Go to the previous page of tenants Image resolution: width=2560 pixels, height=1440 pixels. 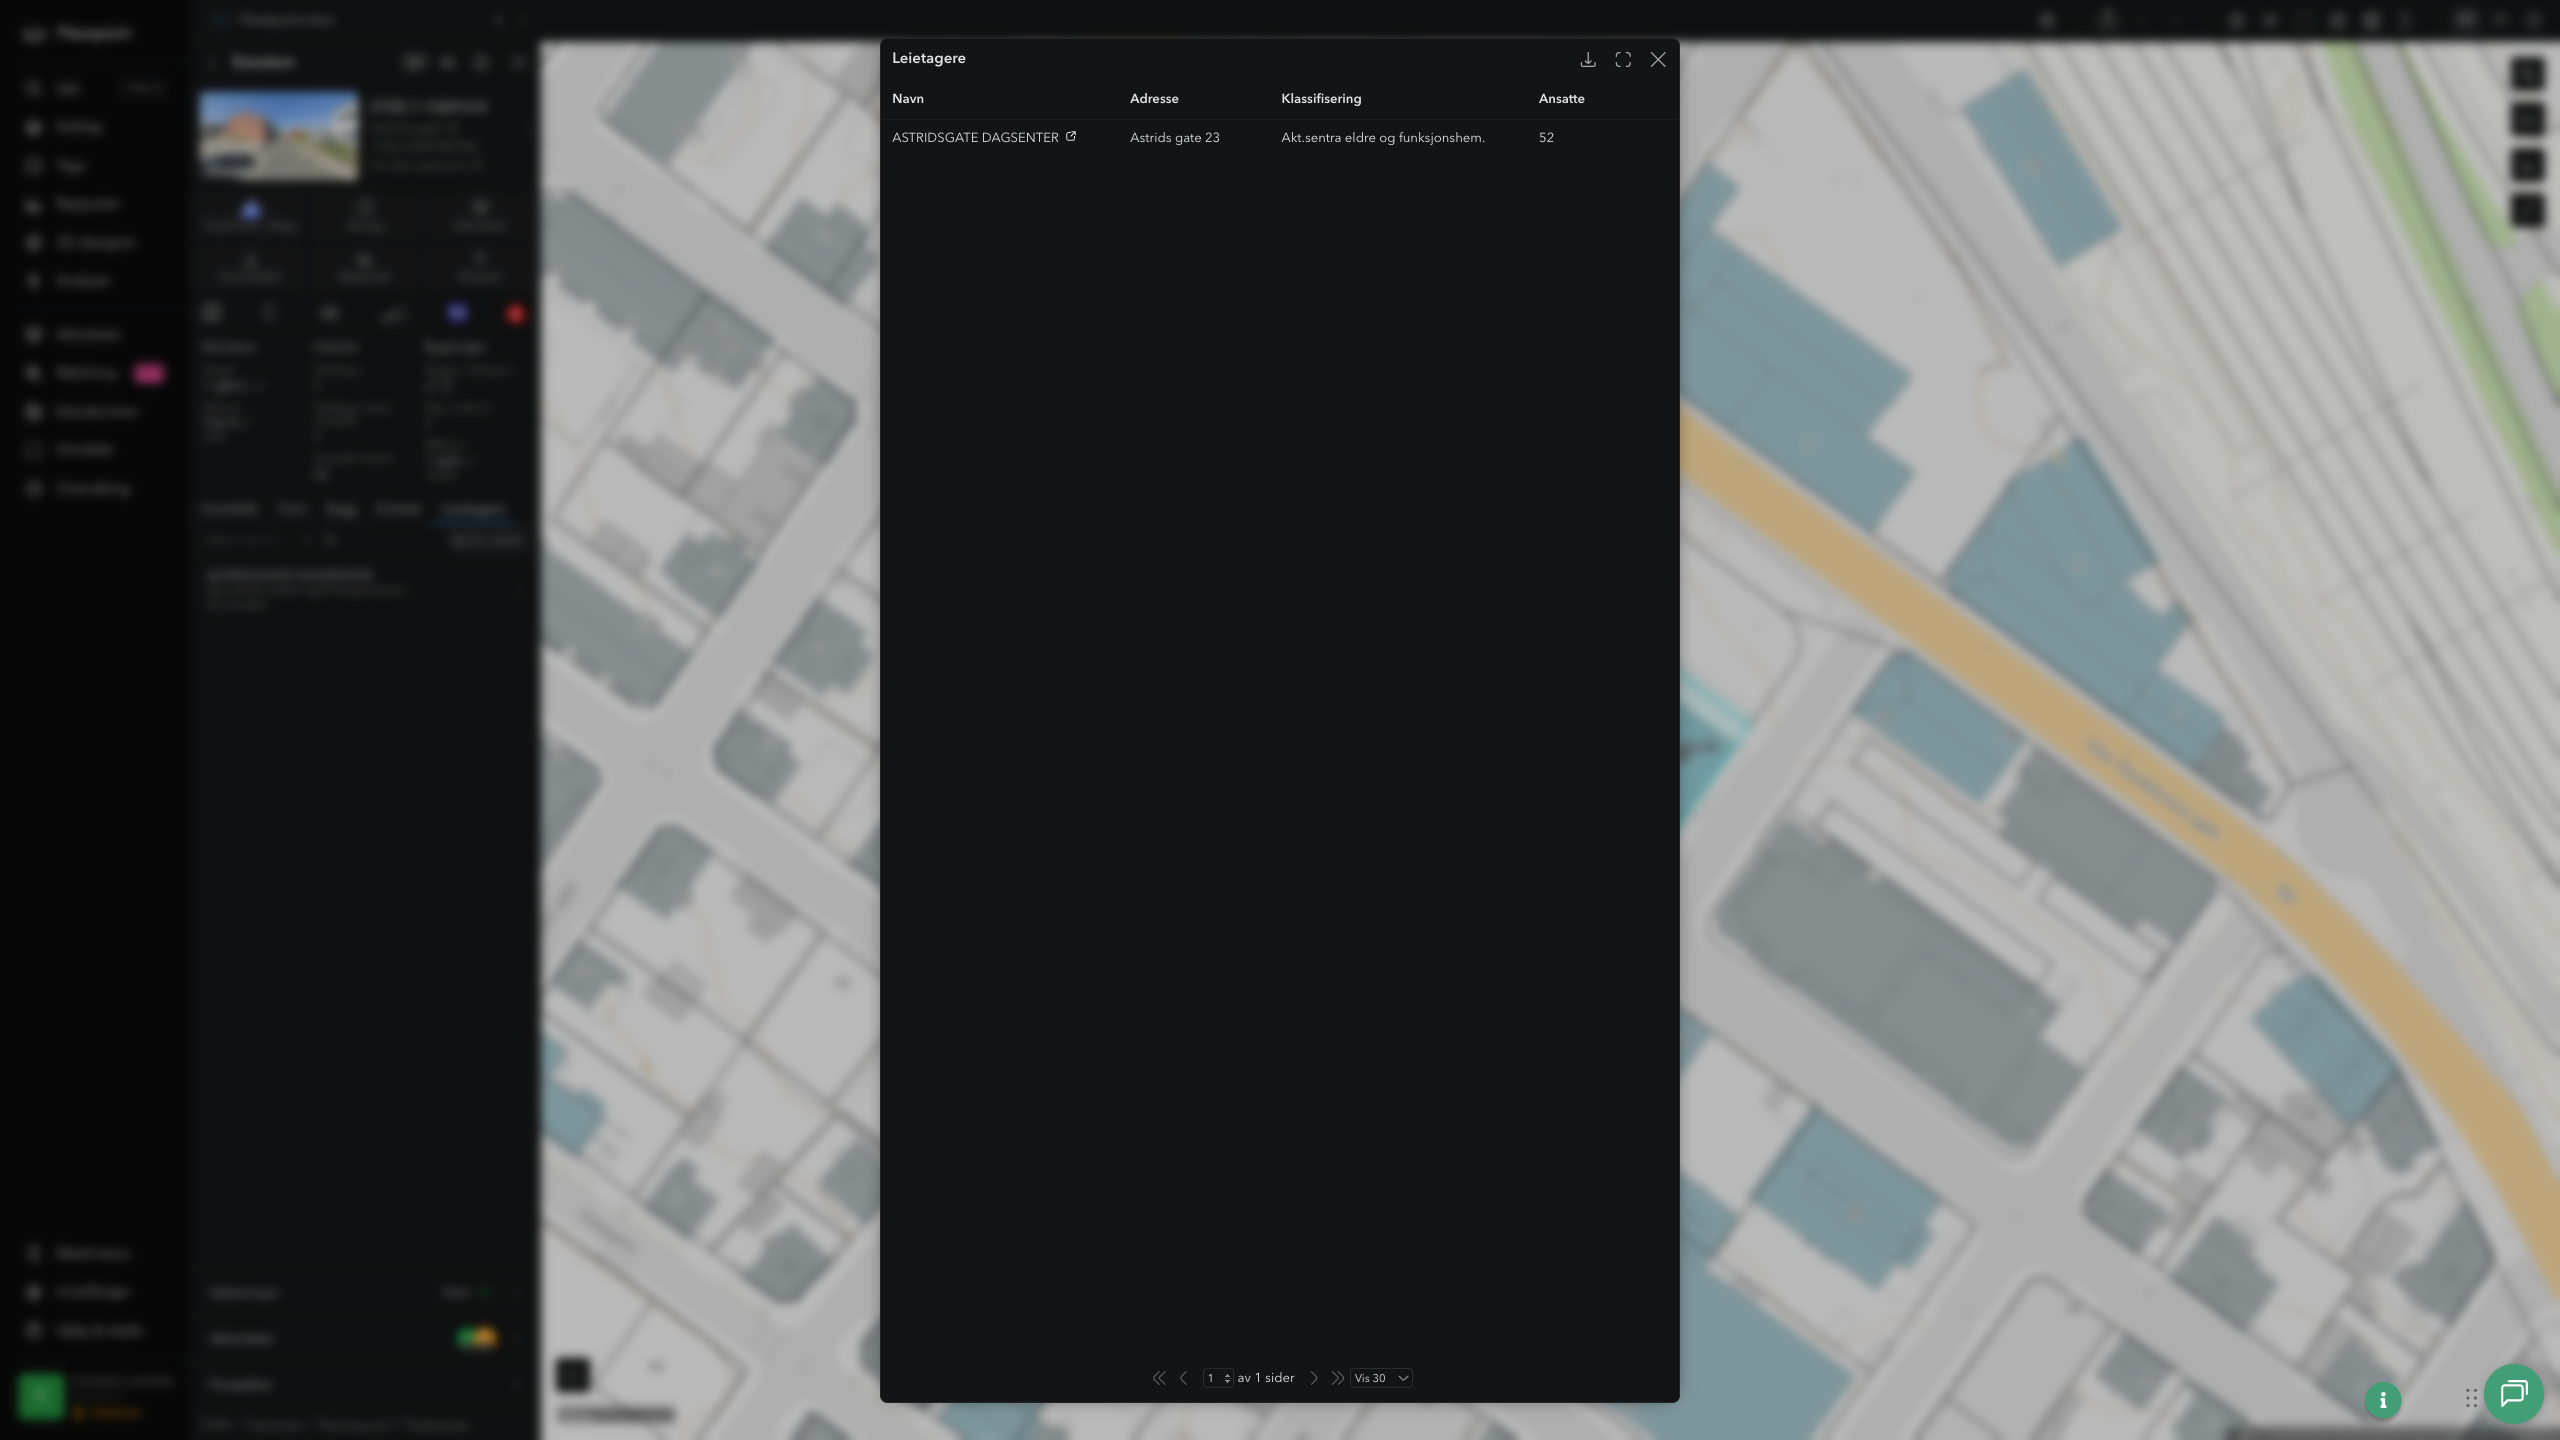pos(1184,1378)
